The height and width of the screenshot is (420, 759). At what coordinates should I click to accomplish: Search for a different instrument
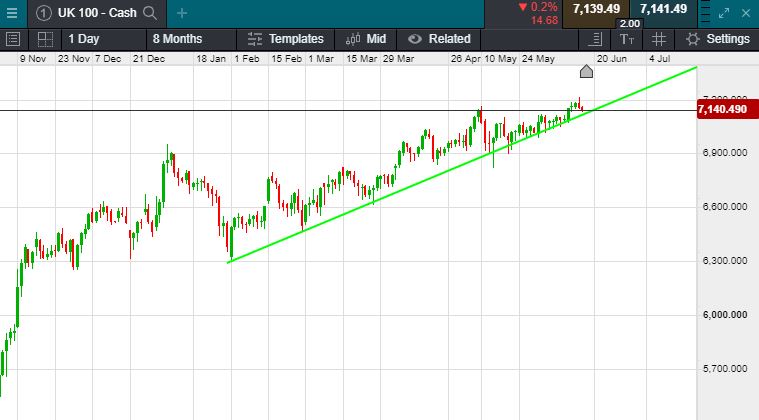[150, 13]
